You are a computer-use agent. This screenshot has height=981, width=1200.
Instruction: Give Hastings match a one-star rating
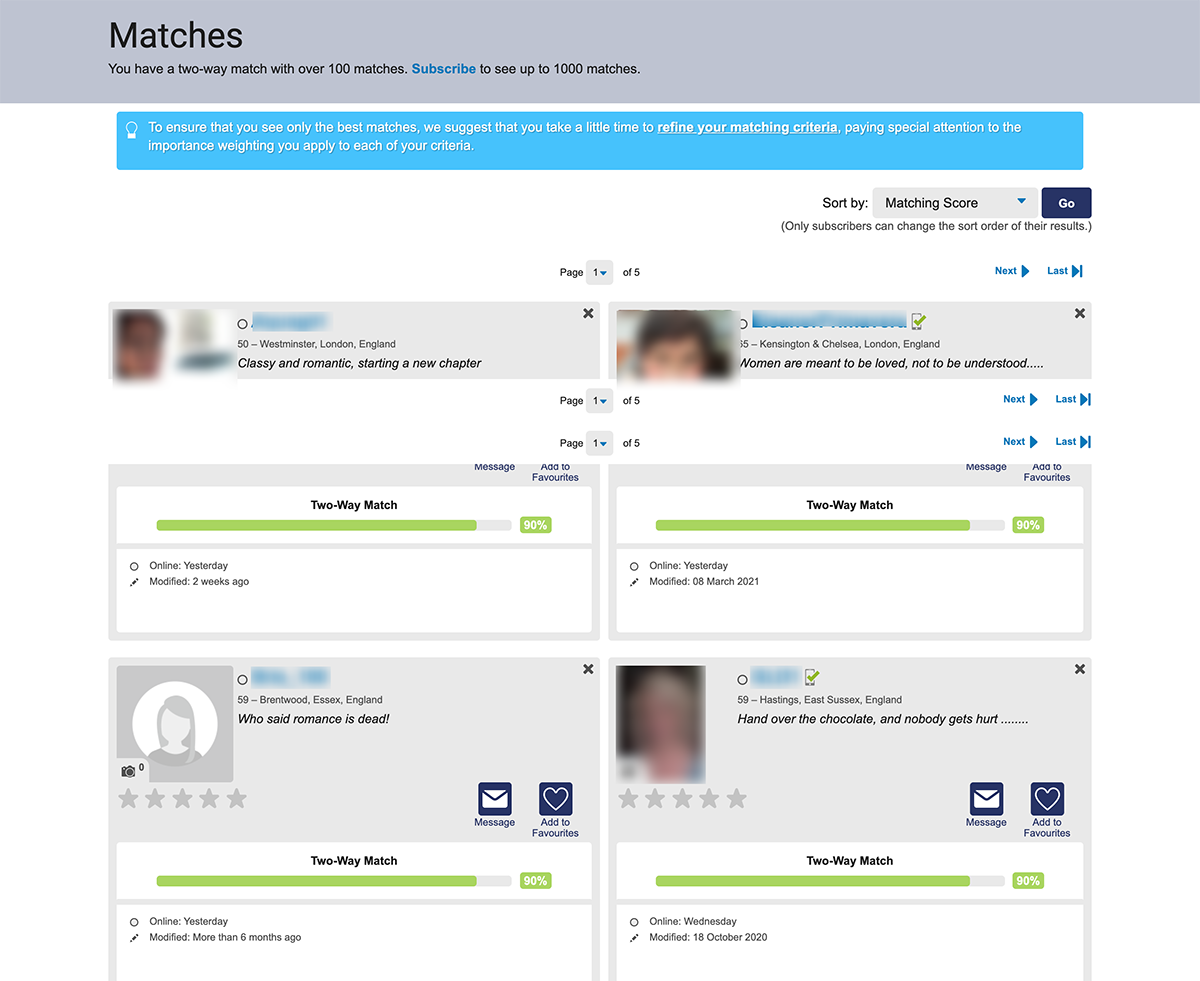pyautogui.click(x=628, y=799)
